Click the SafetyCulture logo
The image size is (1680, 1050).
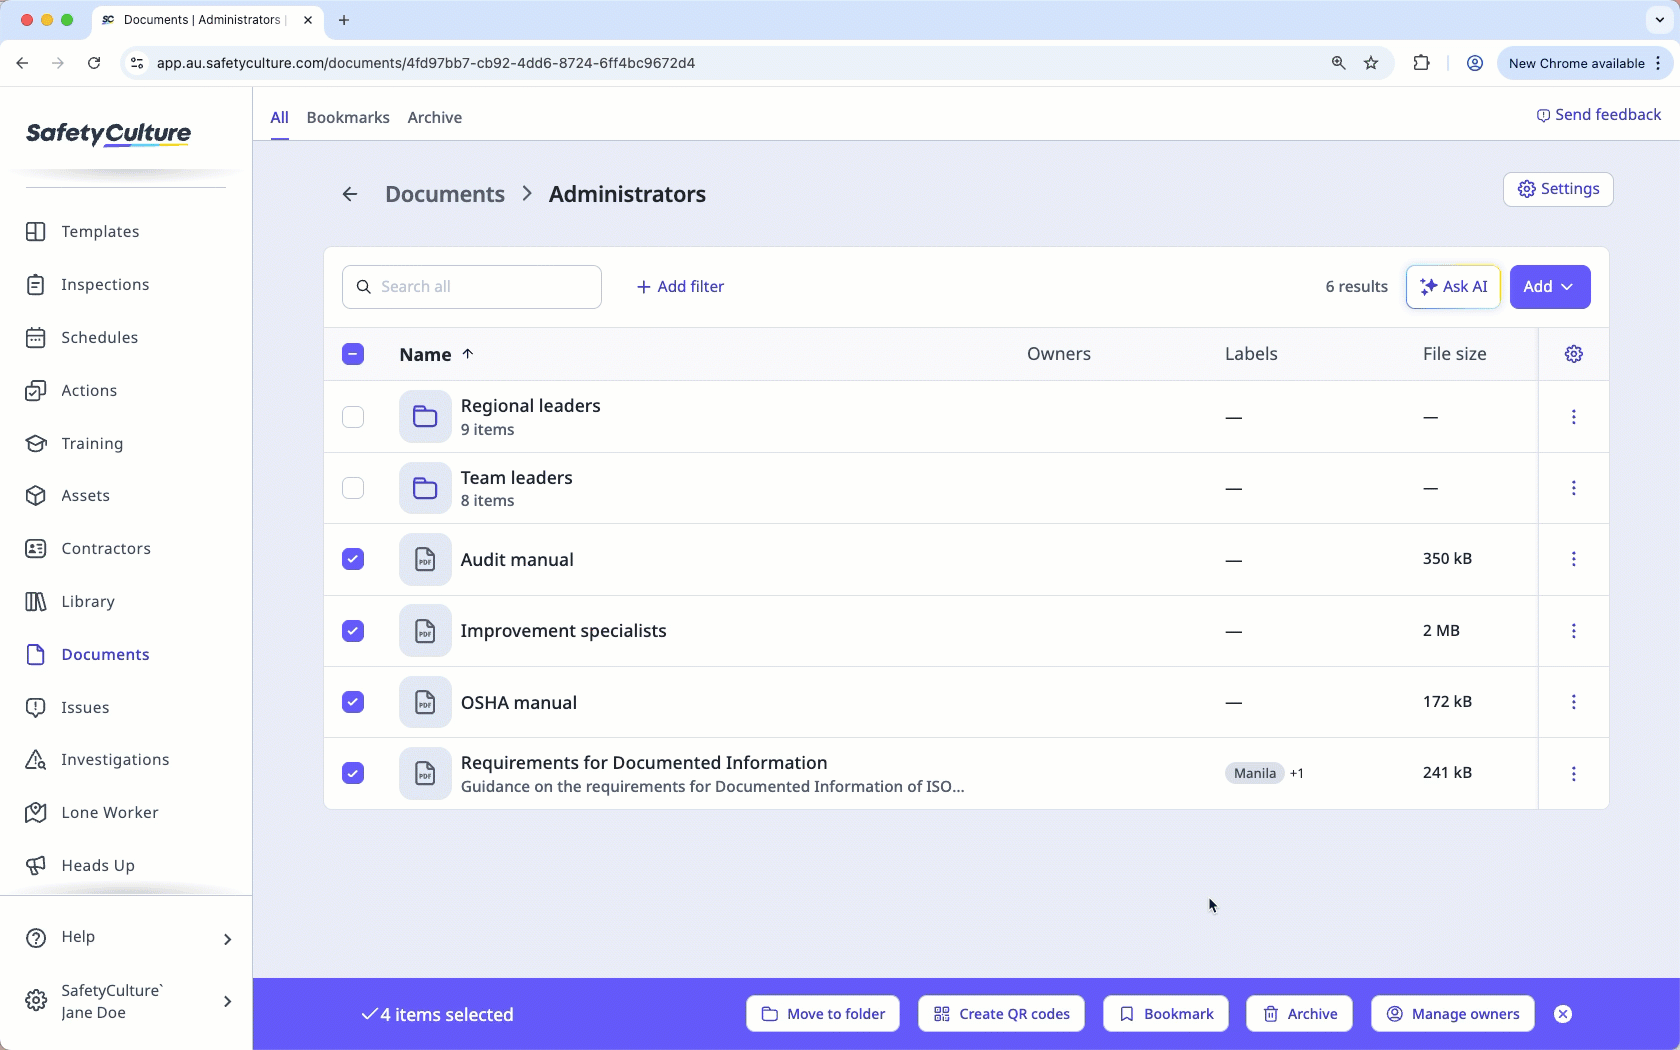coord(108,133)
